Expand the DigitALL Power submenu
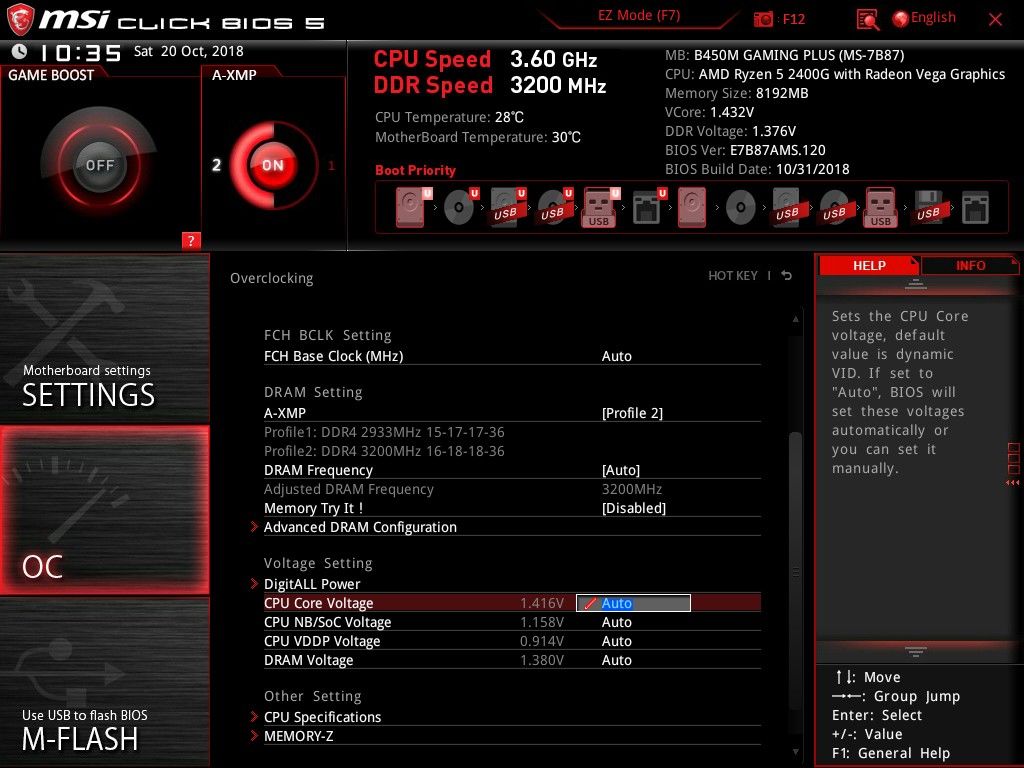The image size is (1024, 768). pos(312,584)
